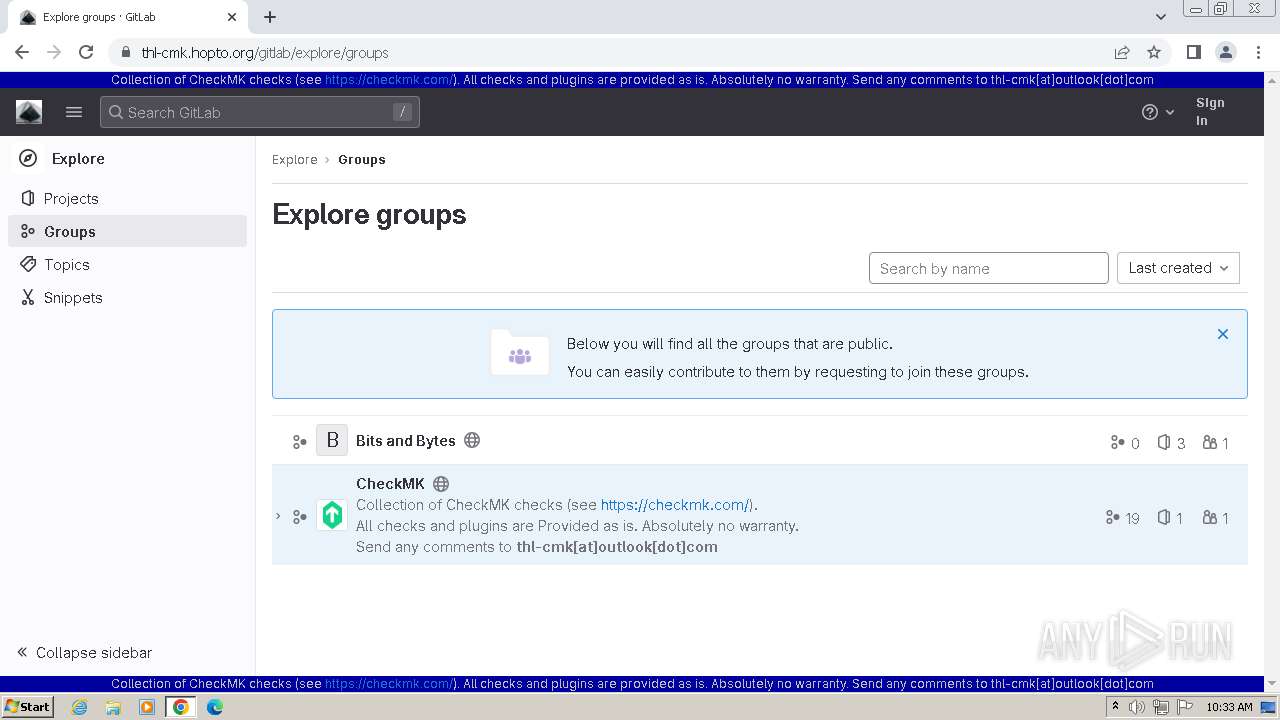Click the Bits and Bytes avatar B
1280x720 pixels.
332,440
